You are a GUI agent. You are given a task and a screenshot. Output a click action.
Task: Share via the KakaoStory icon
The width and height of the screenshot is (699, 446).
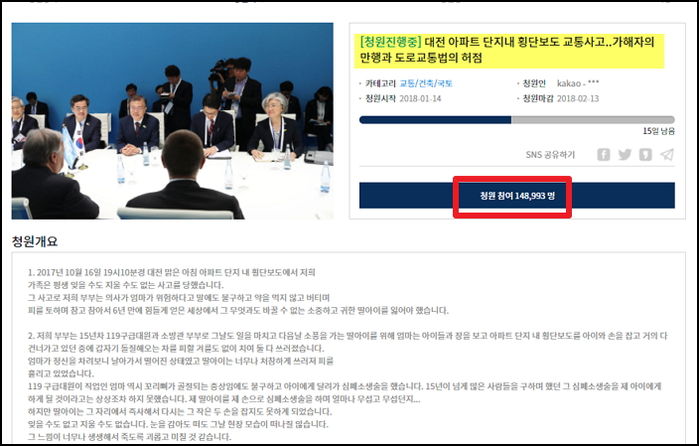click(646, 155)
